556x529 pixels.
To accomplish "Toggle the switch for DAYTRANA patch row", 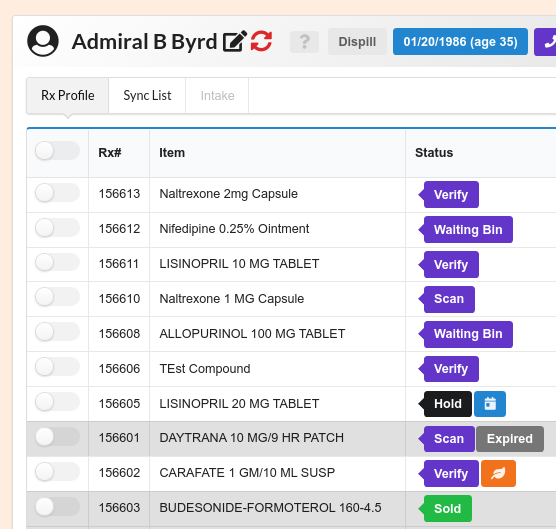I will click(57, 437).
